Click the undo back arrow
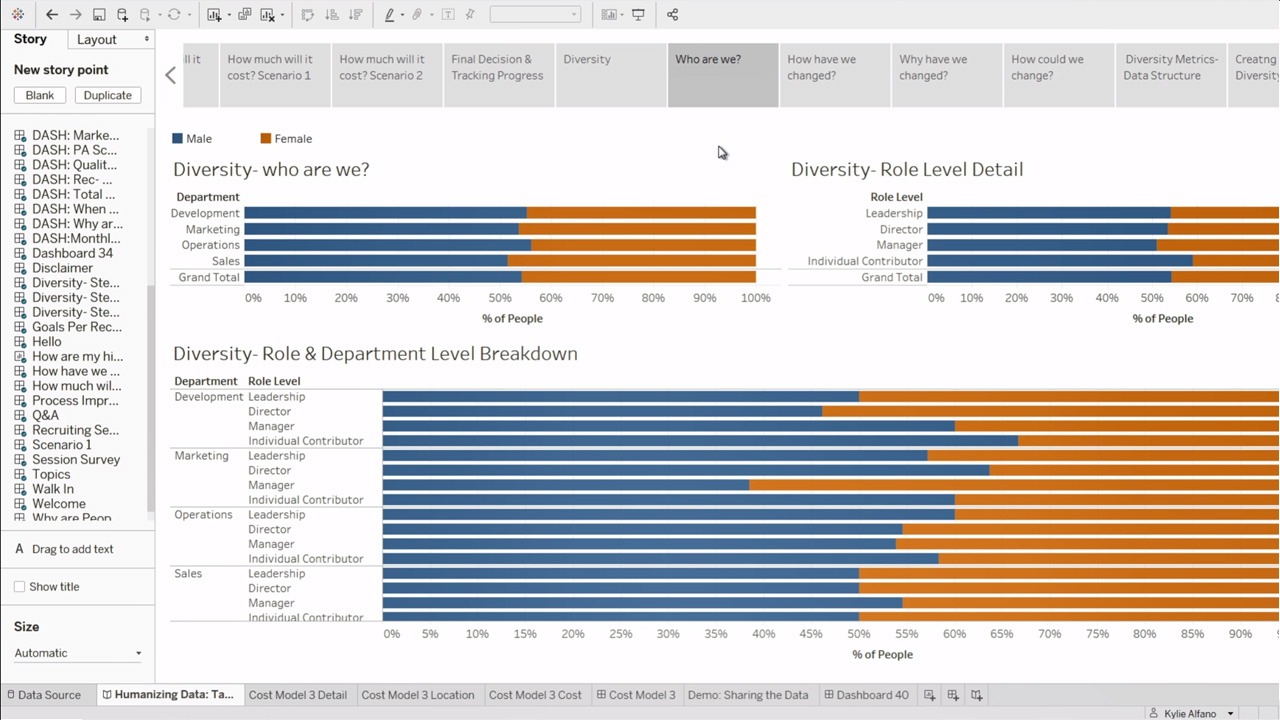Viewport: 1280px width, 720px height. (x=52, y=15)
